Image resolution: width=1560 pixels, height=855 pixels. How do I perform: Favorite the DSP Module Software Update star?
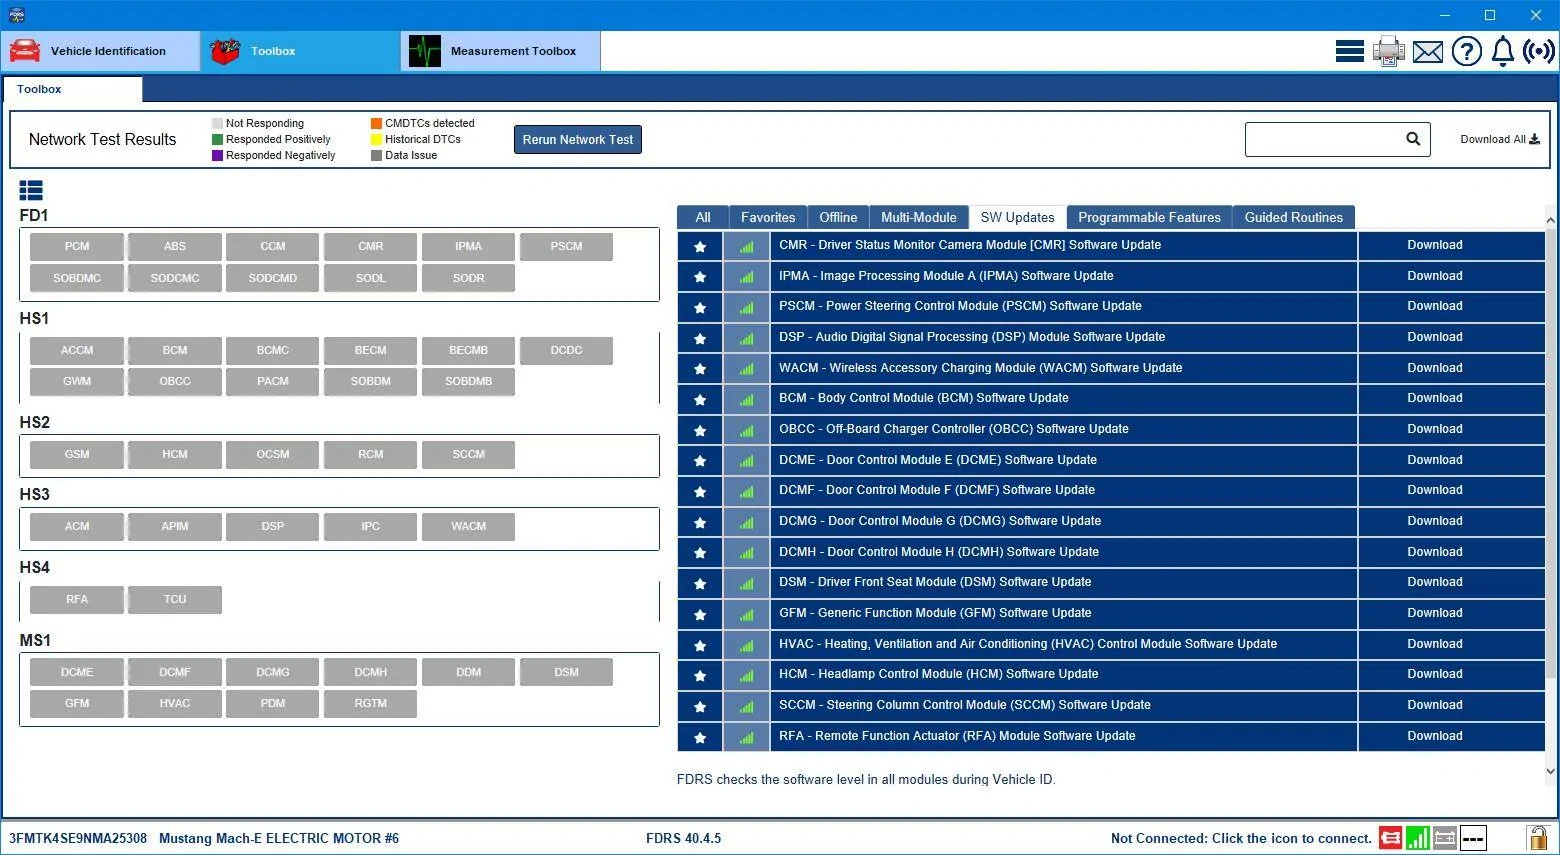pyautogui.click(x=700, y=338)
